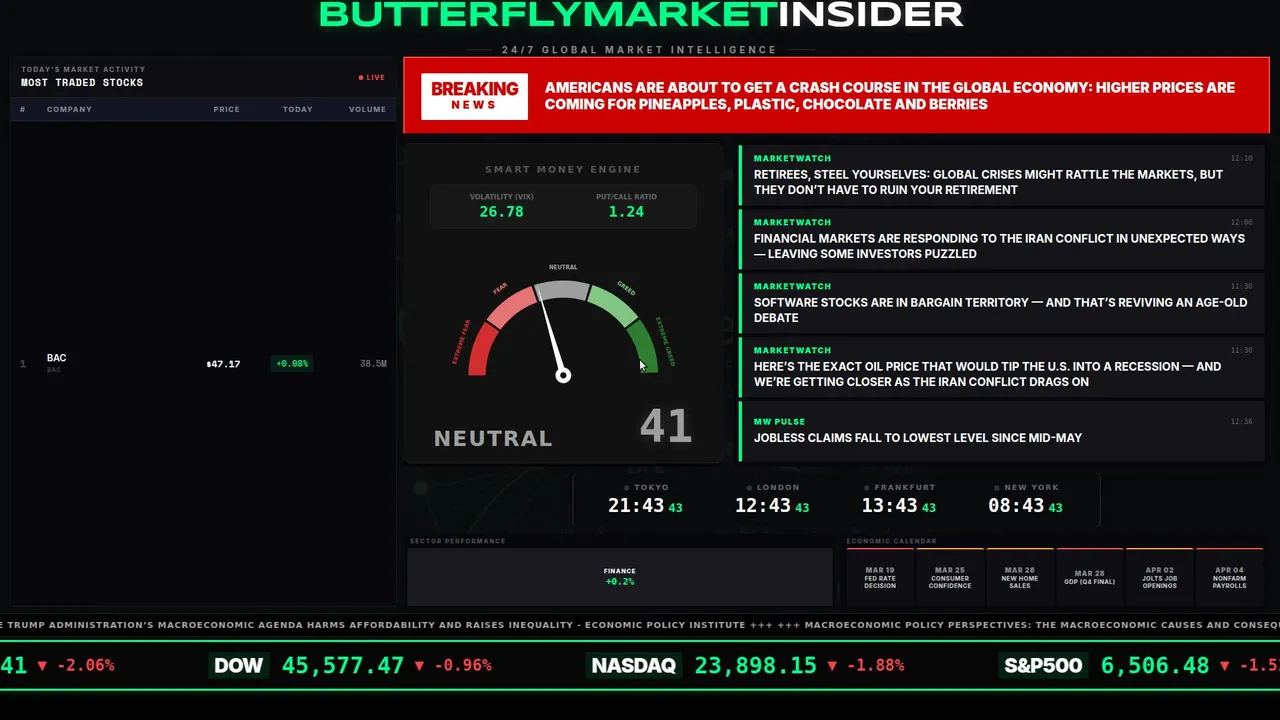The image size is (1280, 720).
Task: Click the red LIVE indicator
Action: click(372, 77)
